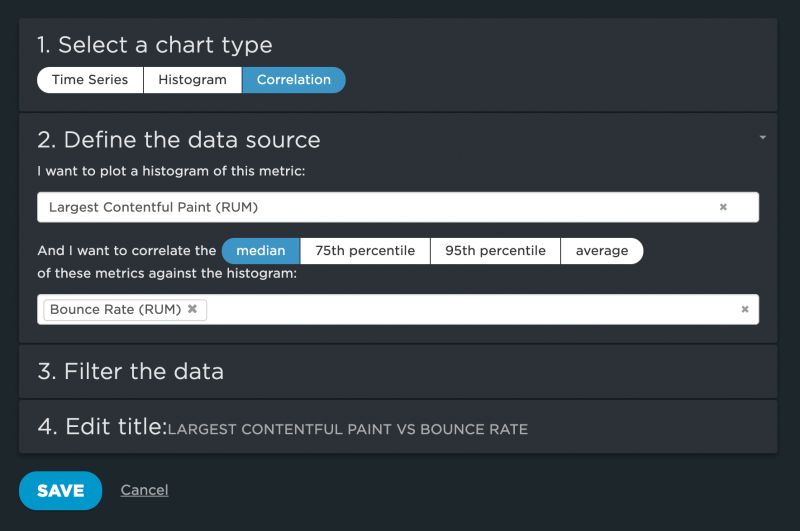Click the Select a chart type heading
The height and width of the screenshot is (531, 800).
tap(155, 45)
